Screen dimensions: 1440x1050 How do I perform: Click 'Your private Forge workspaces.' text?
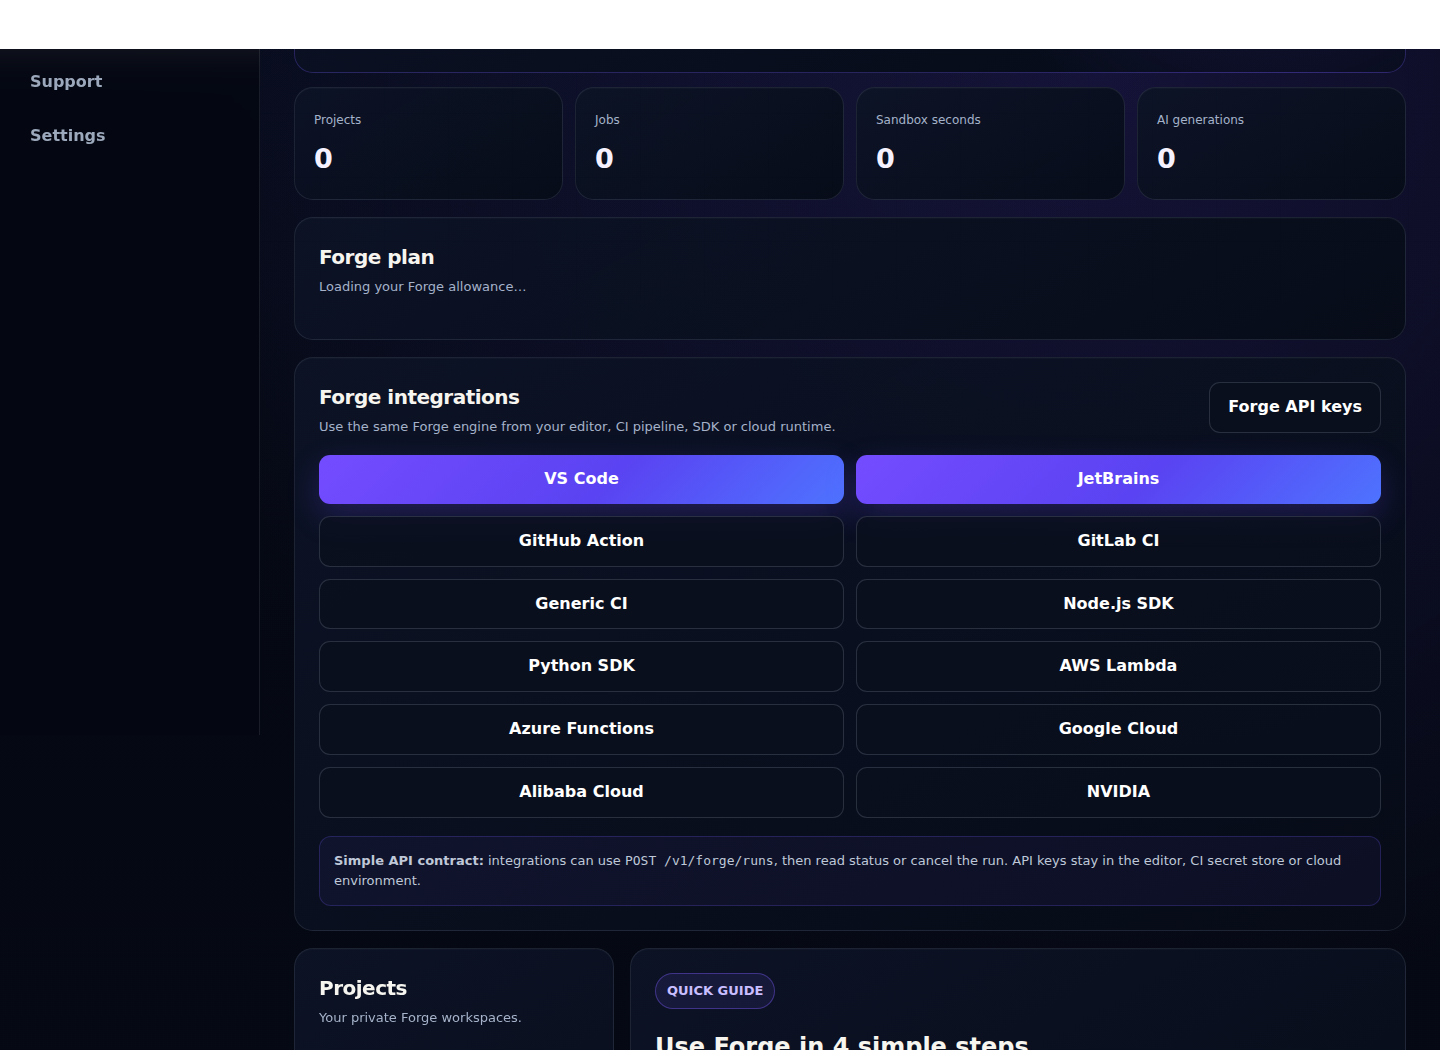(x=420, y=1018)
